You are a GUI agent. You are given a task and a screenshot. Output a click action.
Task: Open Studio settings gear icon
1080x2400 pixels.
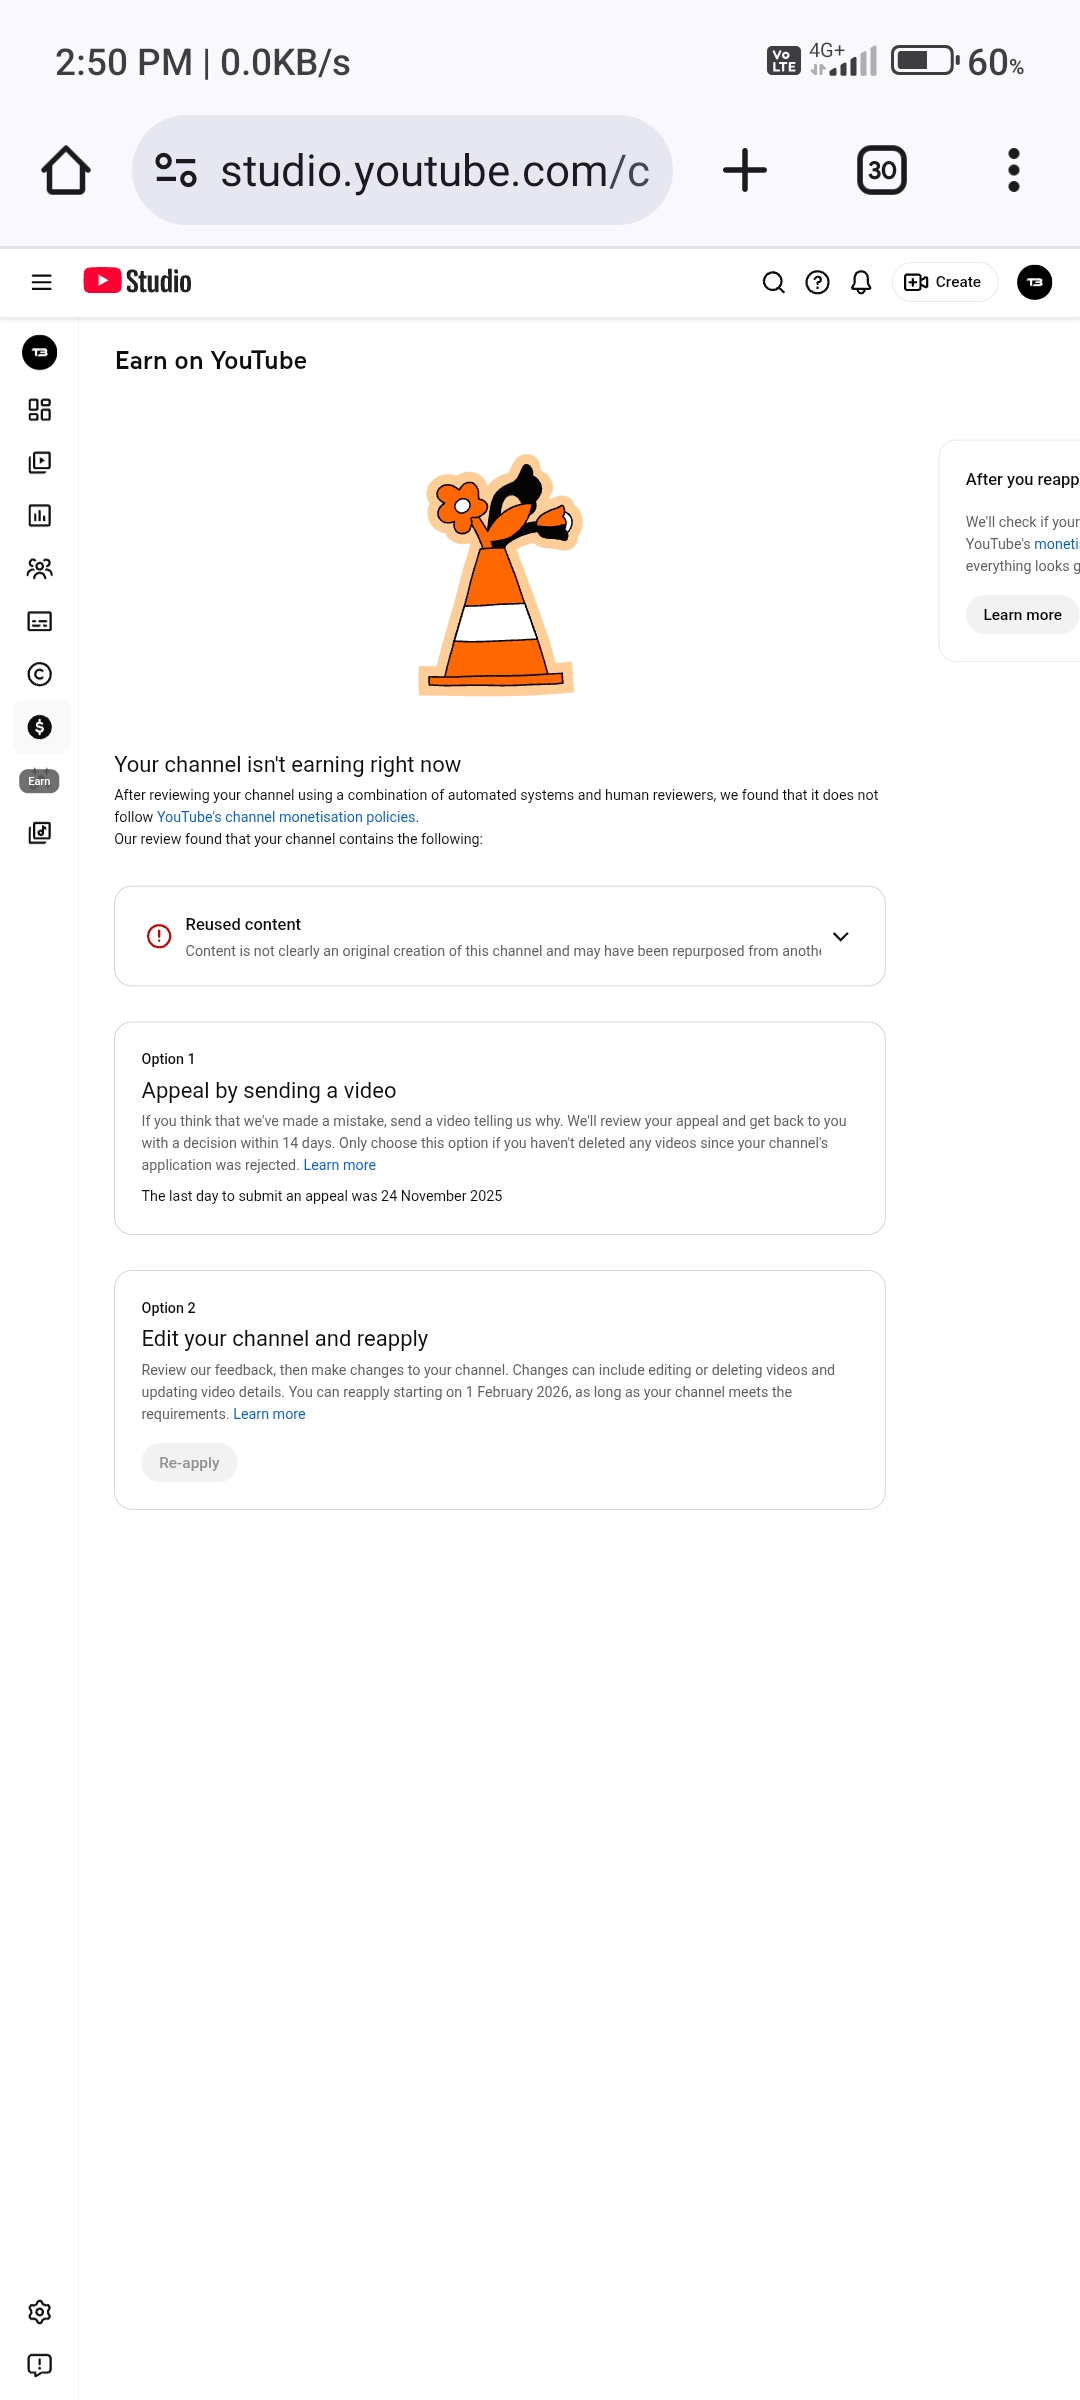tap(40, 2311)
